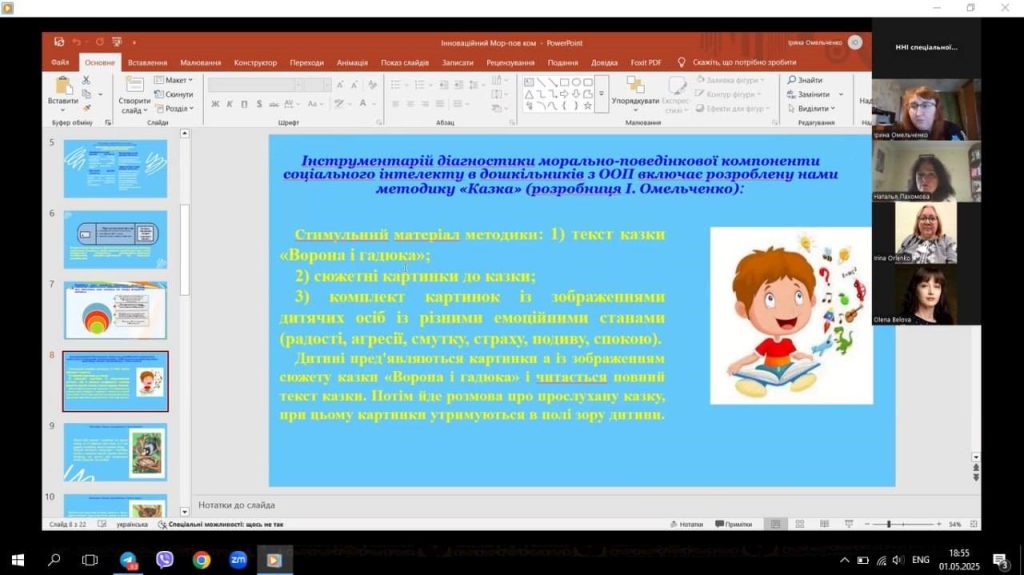This screenshot has width=1024, height=575.
Task: Activate the Format Painter brush
Action: click(x=86, y=108)
